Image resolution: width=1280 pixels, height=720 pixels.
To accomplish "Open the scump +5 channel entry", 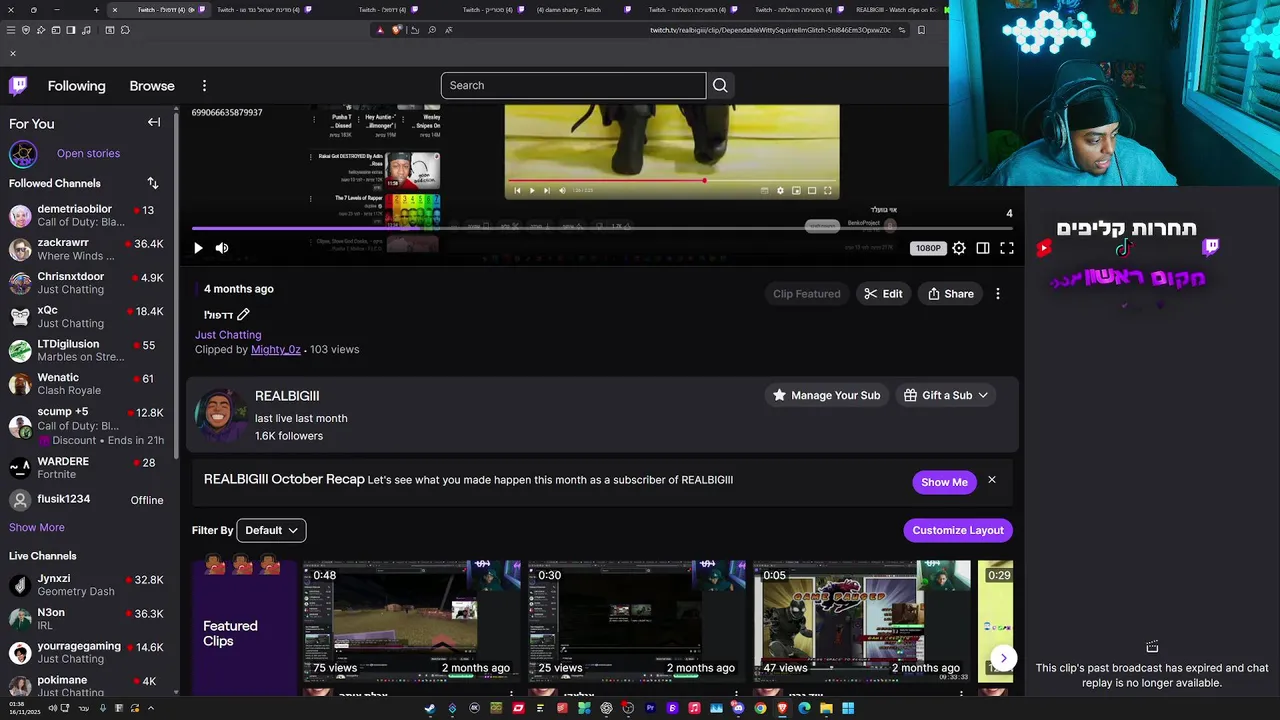I will pos(87,426).
